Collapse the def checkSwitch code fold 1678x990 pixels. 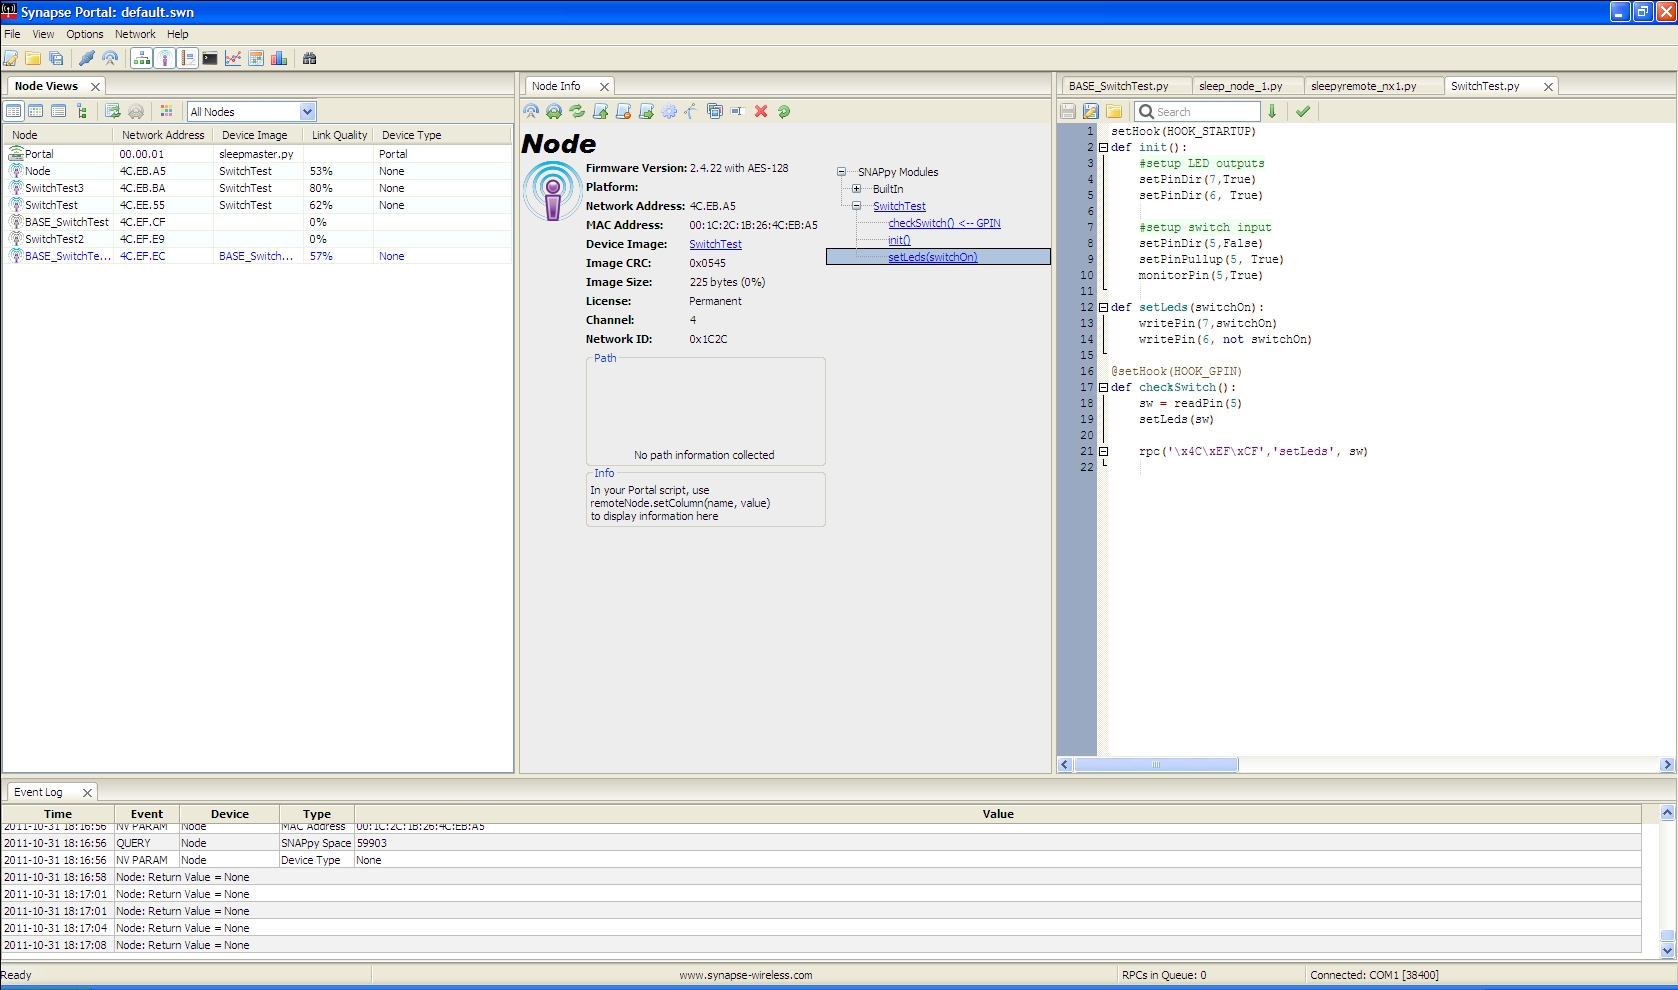(x=1103, y=387)
